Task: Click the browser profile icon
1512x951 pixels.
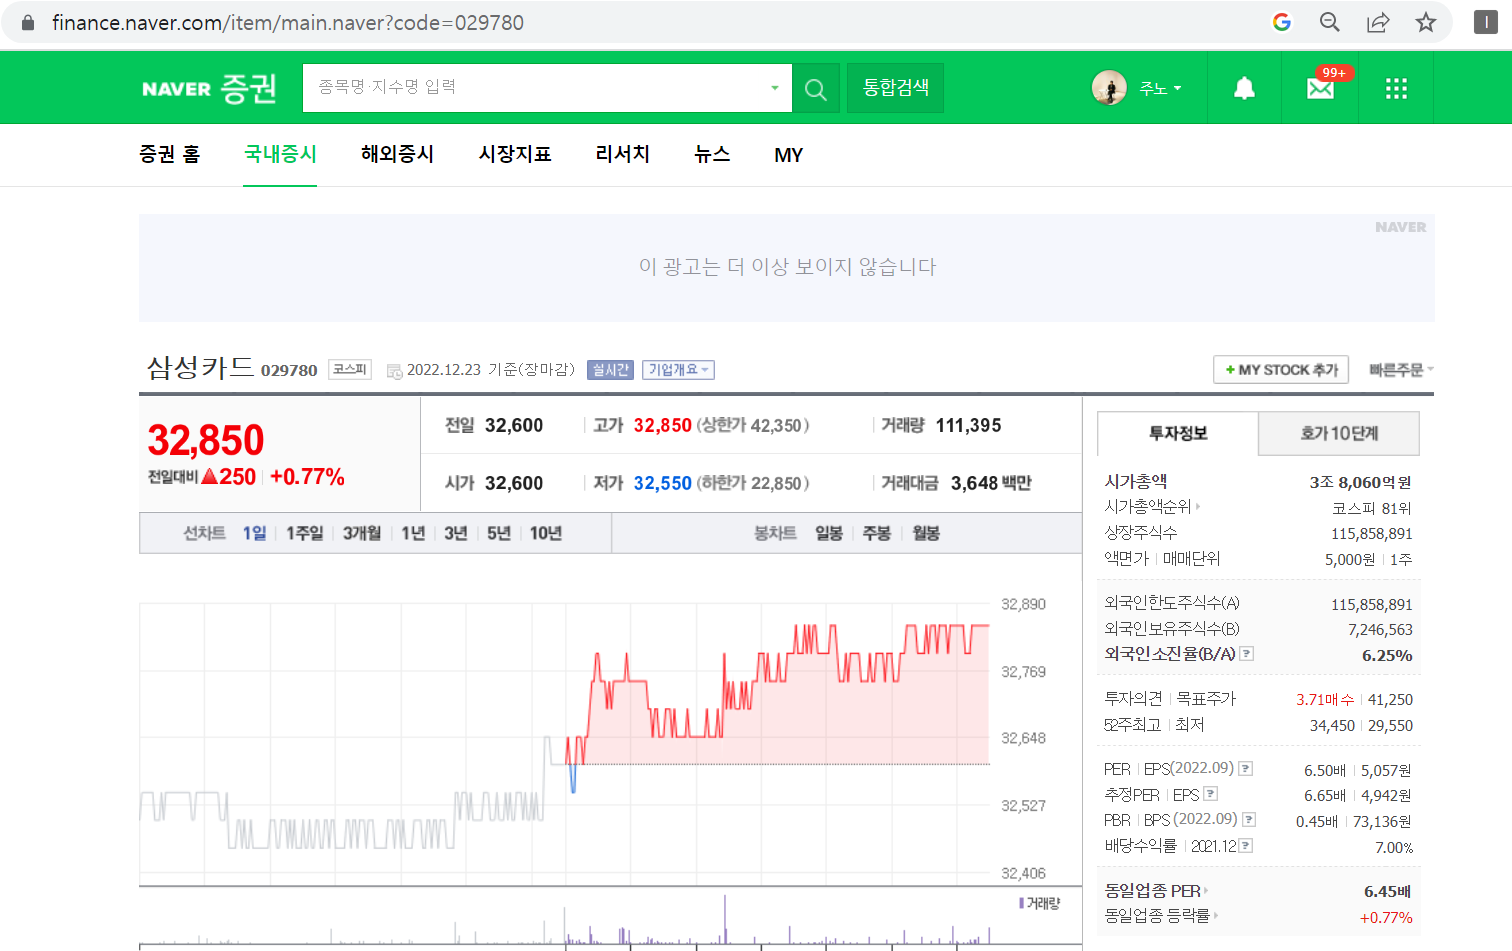Action: coord(1486,22)
